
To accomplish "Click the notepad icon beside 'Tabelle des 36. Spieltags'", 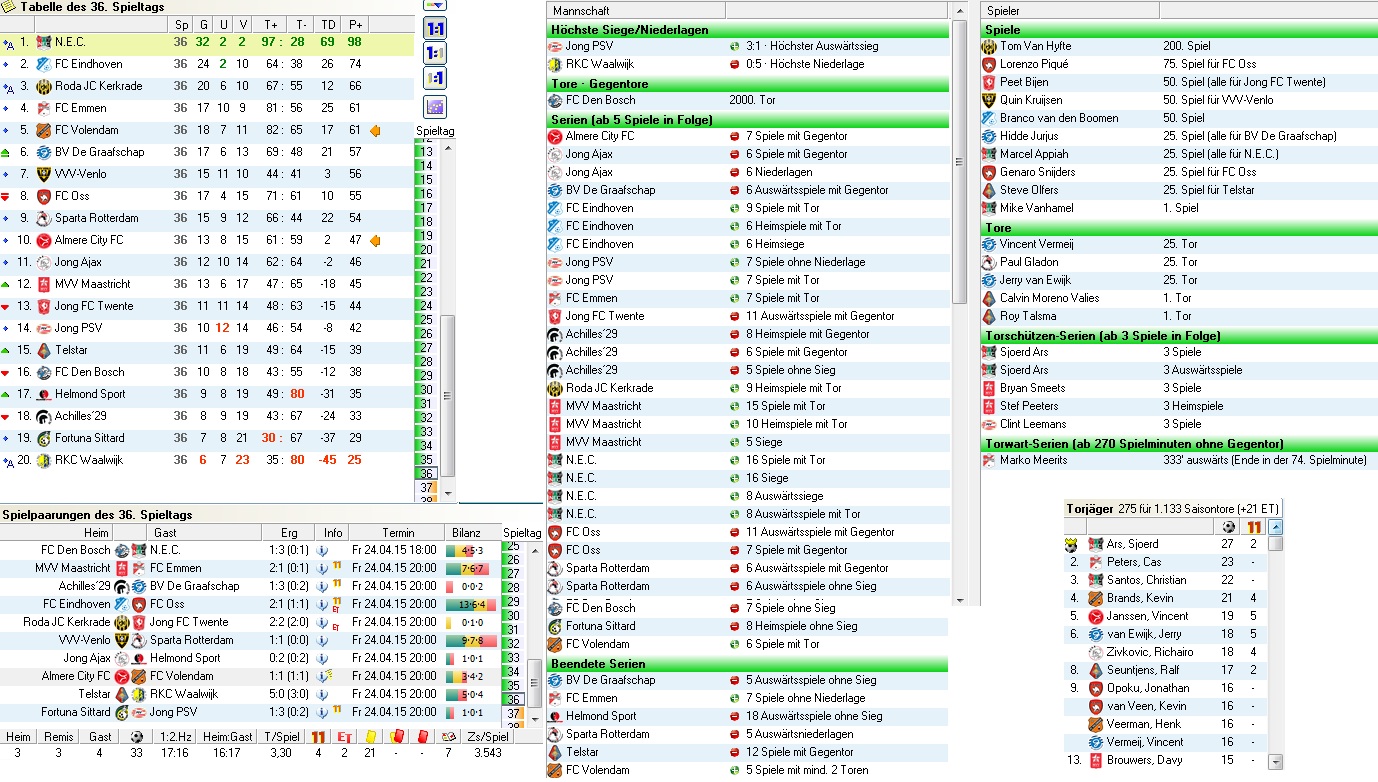I will point(10,8).
